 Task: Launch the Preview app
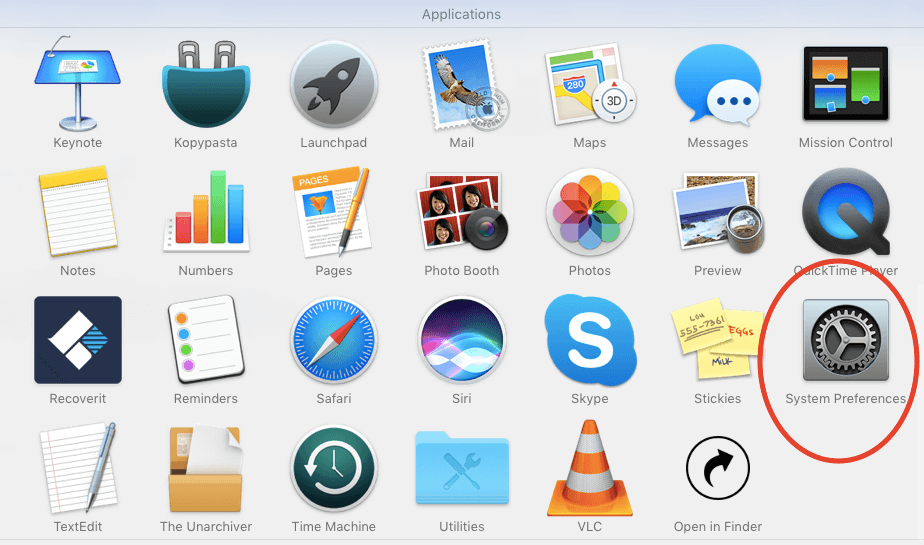pyautogui.click(x=718, y=212)
